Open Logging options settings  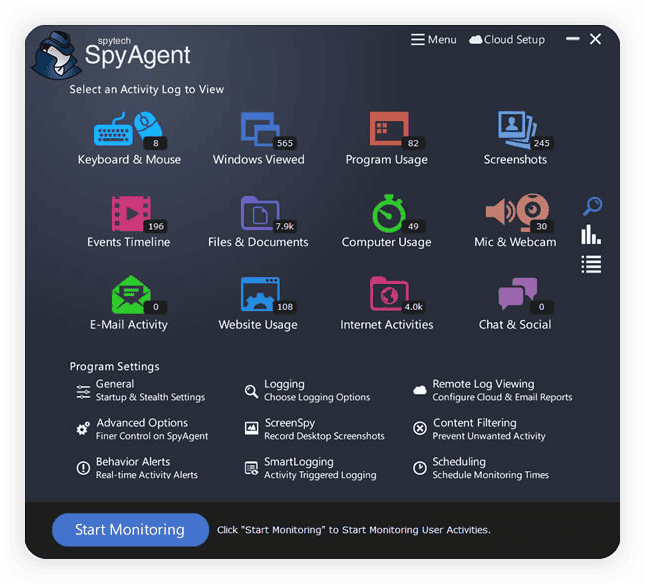(x=307, y=390)
